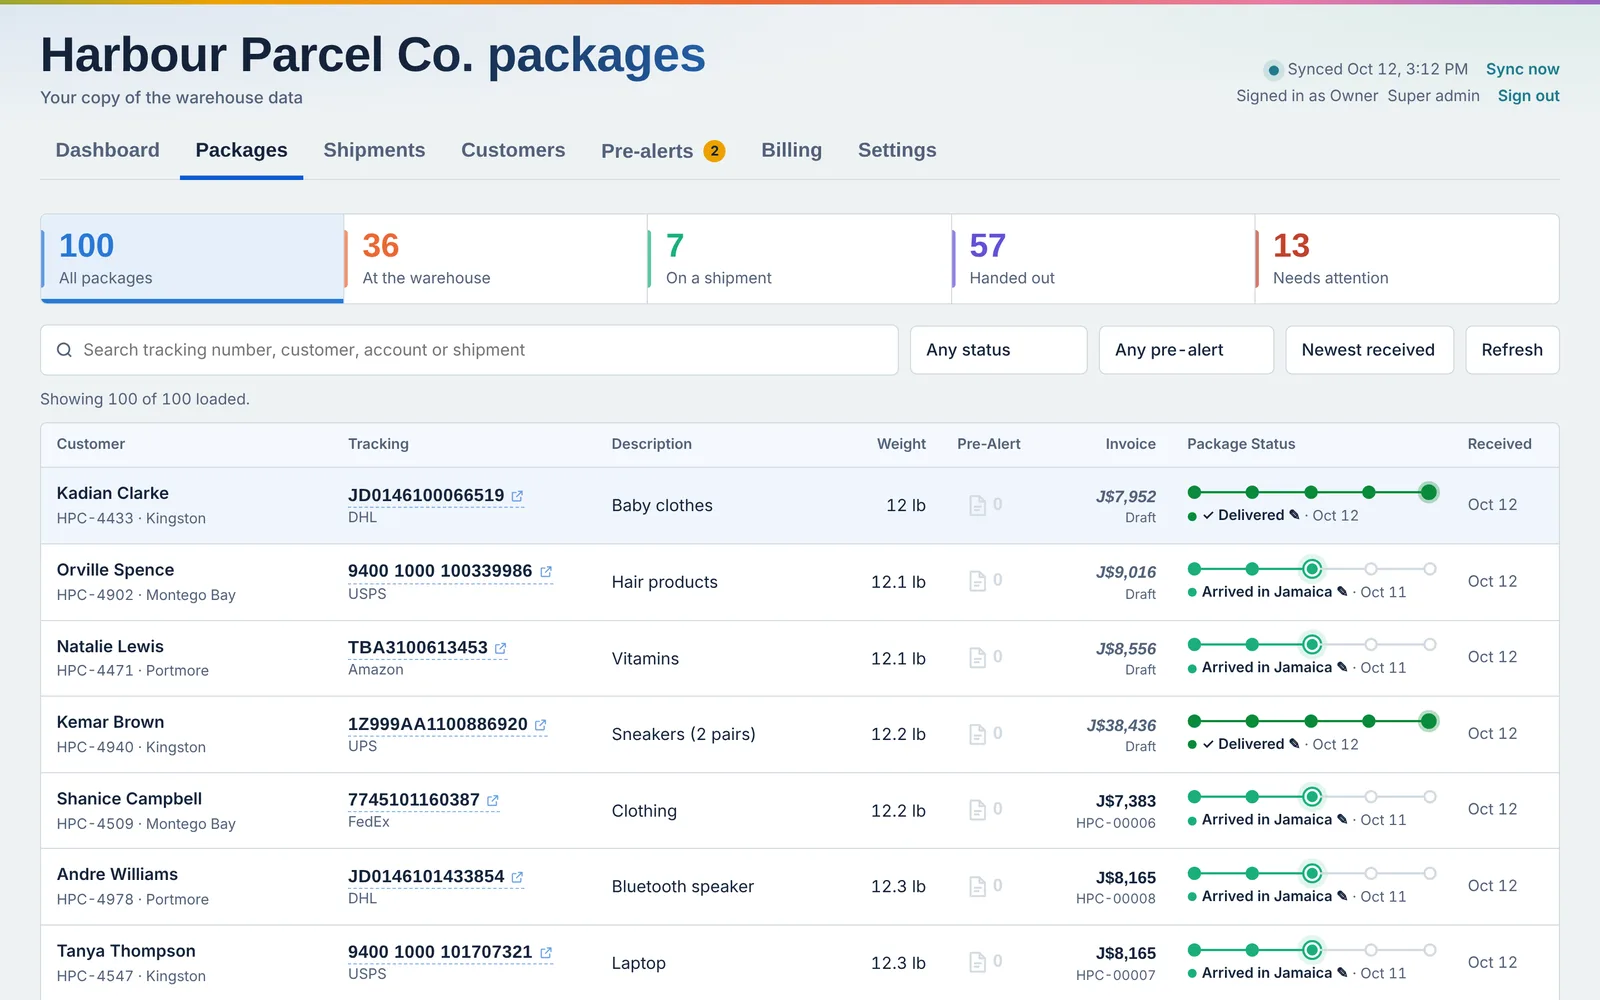Click tracking number 7745101160387
This screenshot has width=1600, height=1000.
pos(414,800)
